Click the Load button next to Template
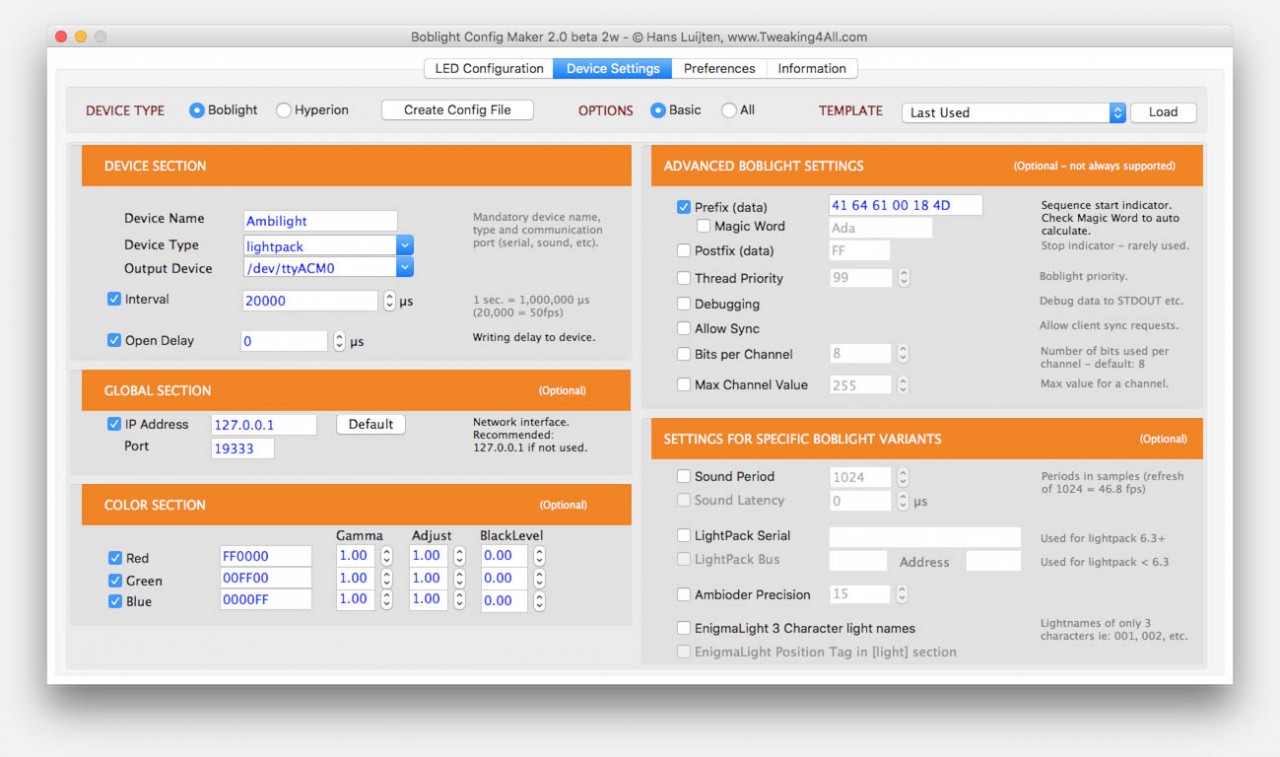The height and width of the screenshot is (757, 1280). click(1163, 112)
